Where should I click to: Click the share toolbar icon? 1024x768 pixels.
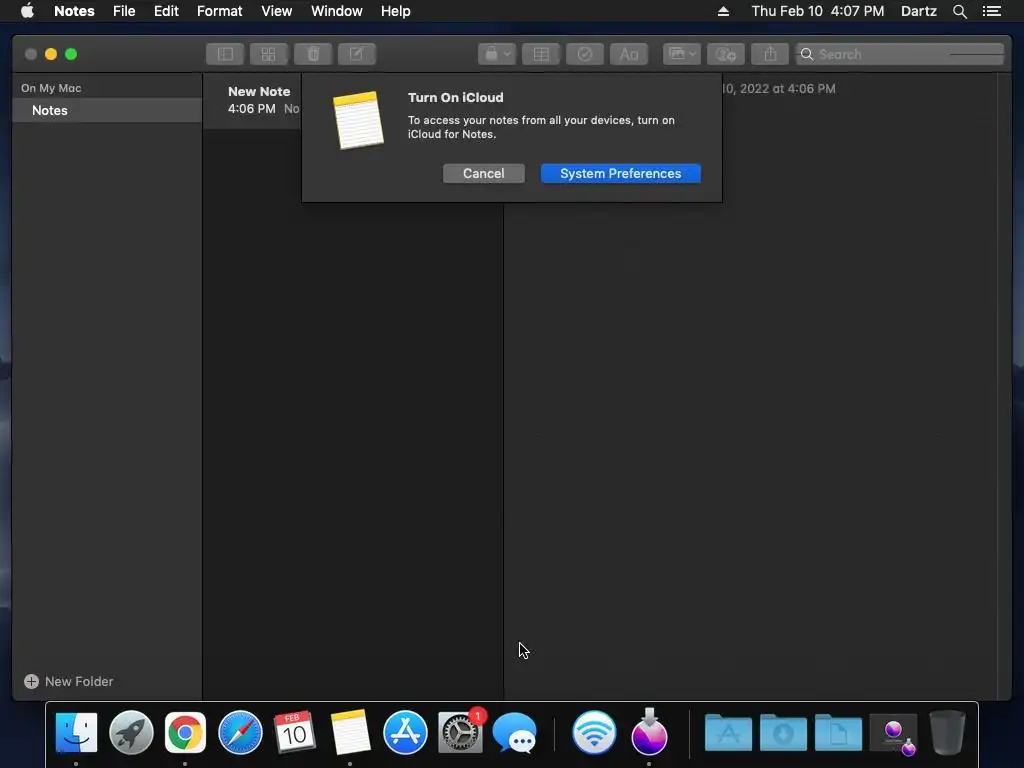[x=770, y=54]
